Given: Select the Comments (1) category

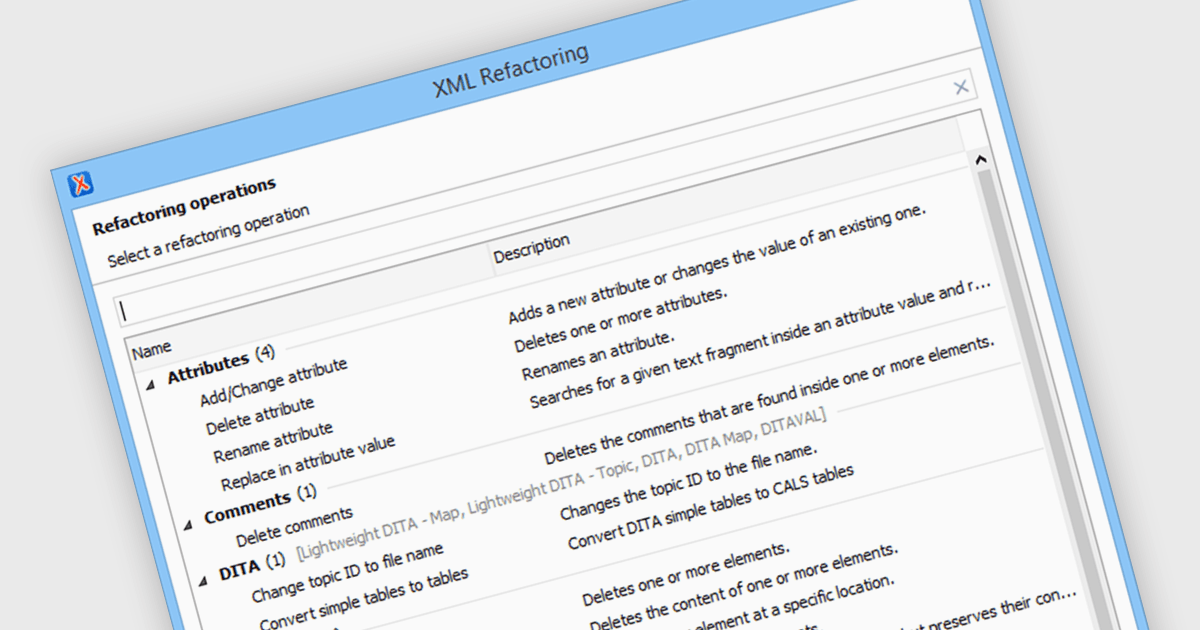Looking at the screenshot, I should [260, 505].
